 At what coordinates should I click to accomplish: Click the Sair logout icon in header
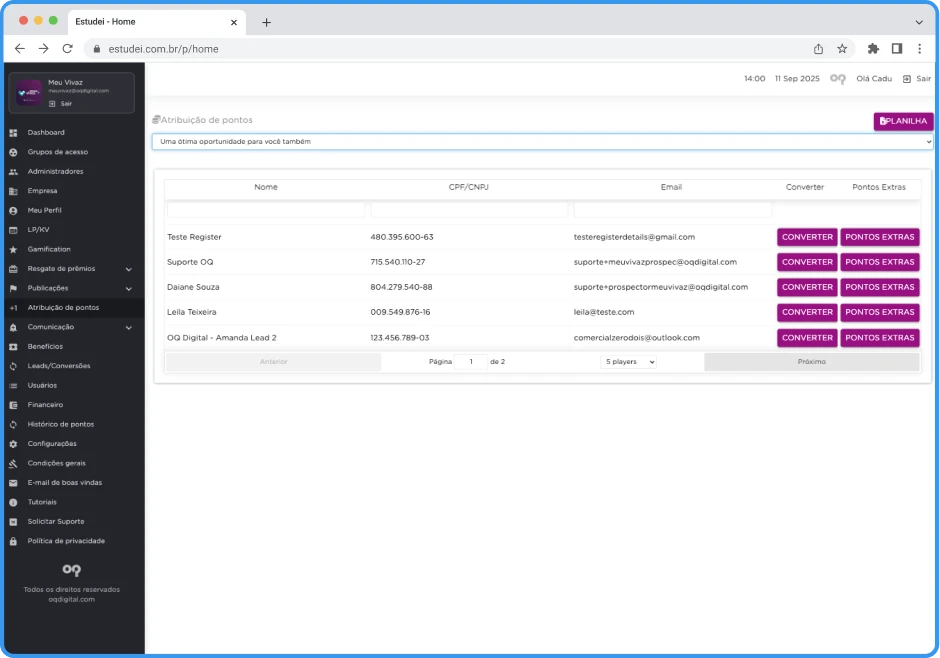pos(906,78)
